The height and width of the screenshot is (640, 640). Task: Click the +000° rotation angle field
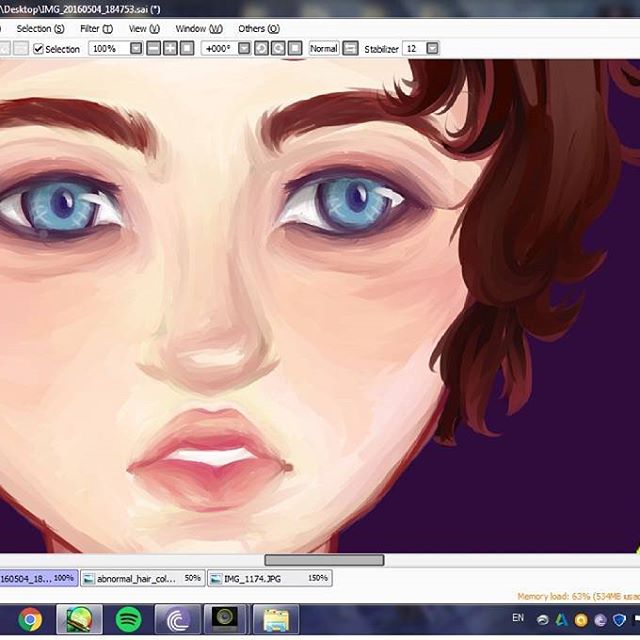219,49
